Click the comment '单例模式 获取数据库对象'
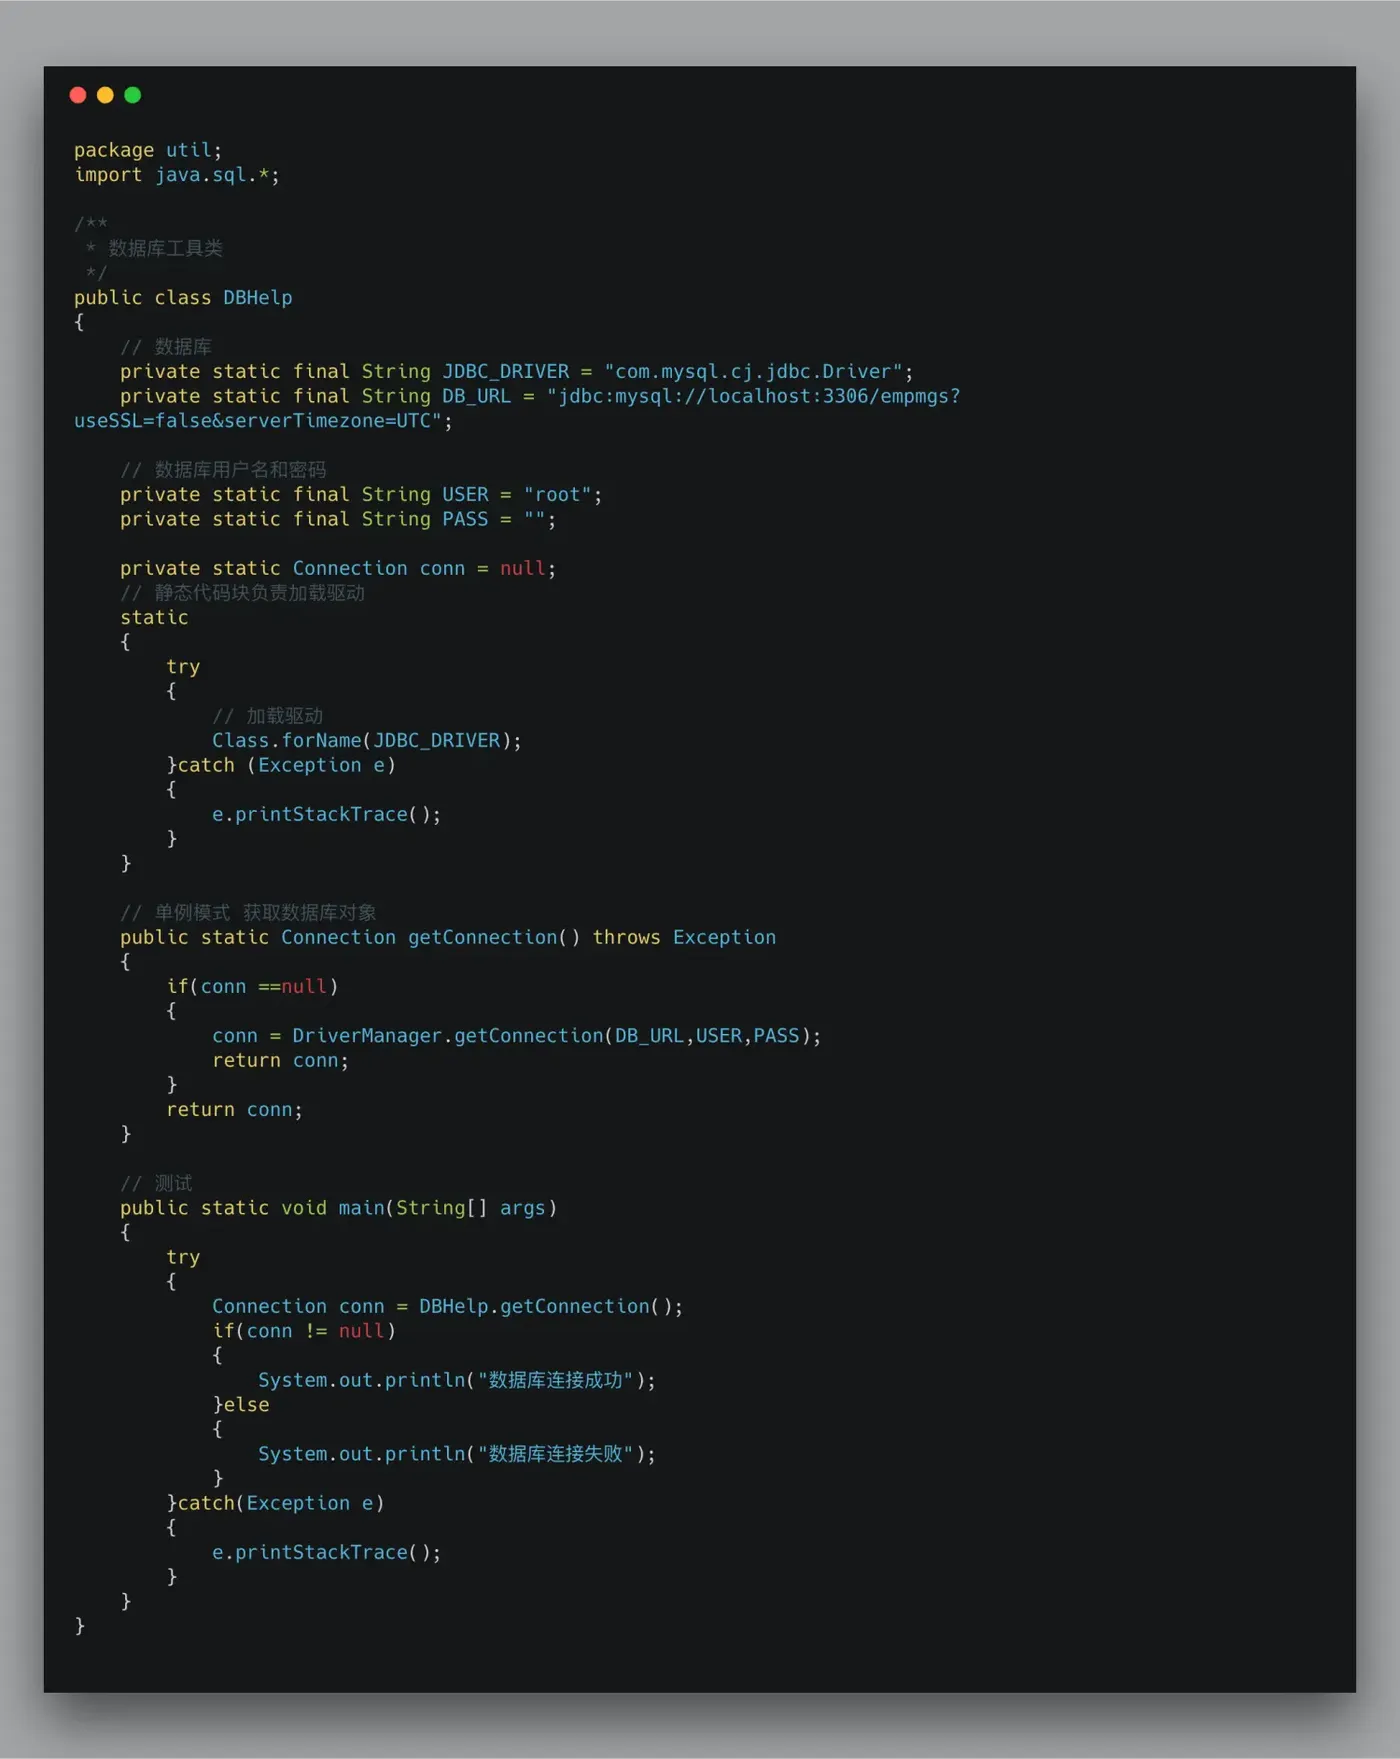This screenshot has height=1759, width=1400. 265,913
